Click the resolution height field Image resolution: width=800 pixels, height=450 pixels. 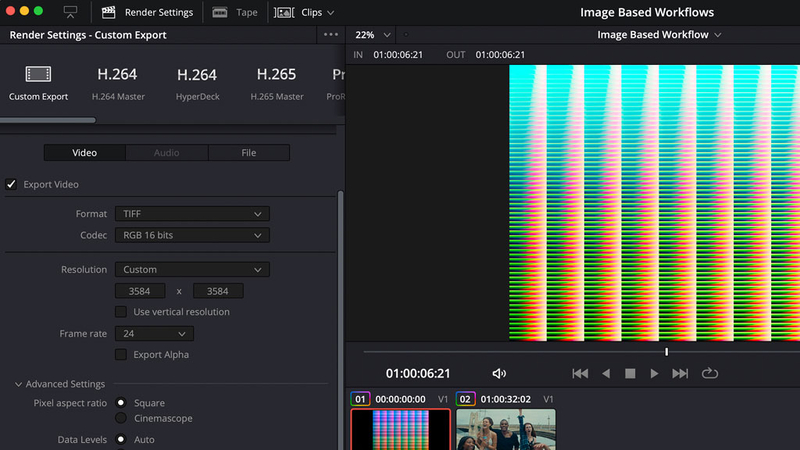pyautogui.click(x=218, y=291)
